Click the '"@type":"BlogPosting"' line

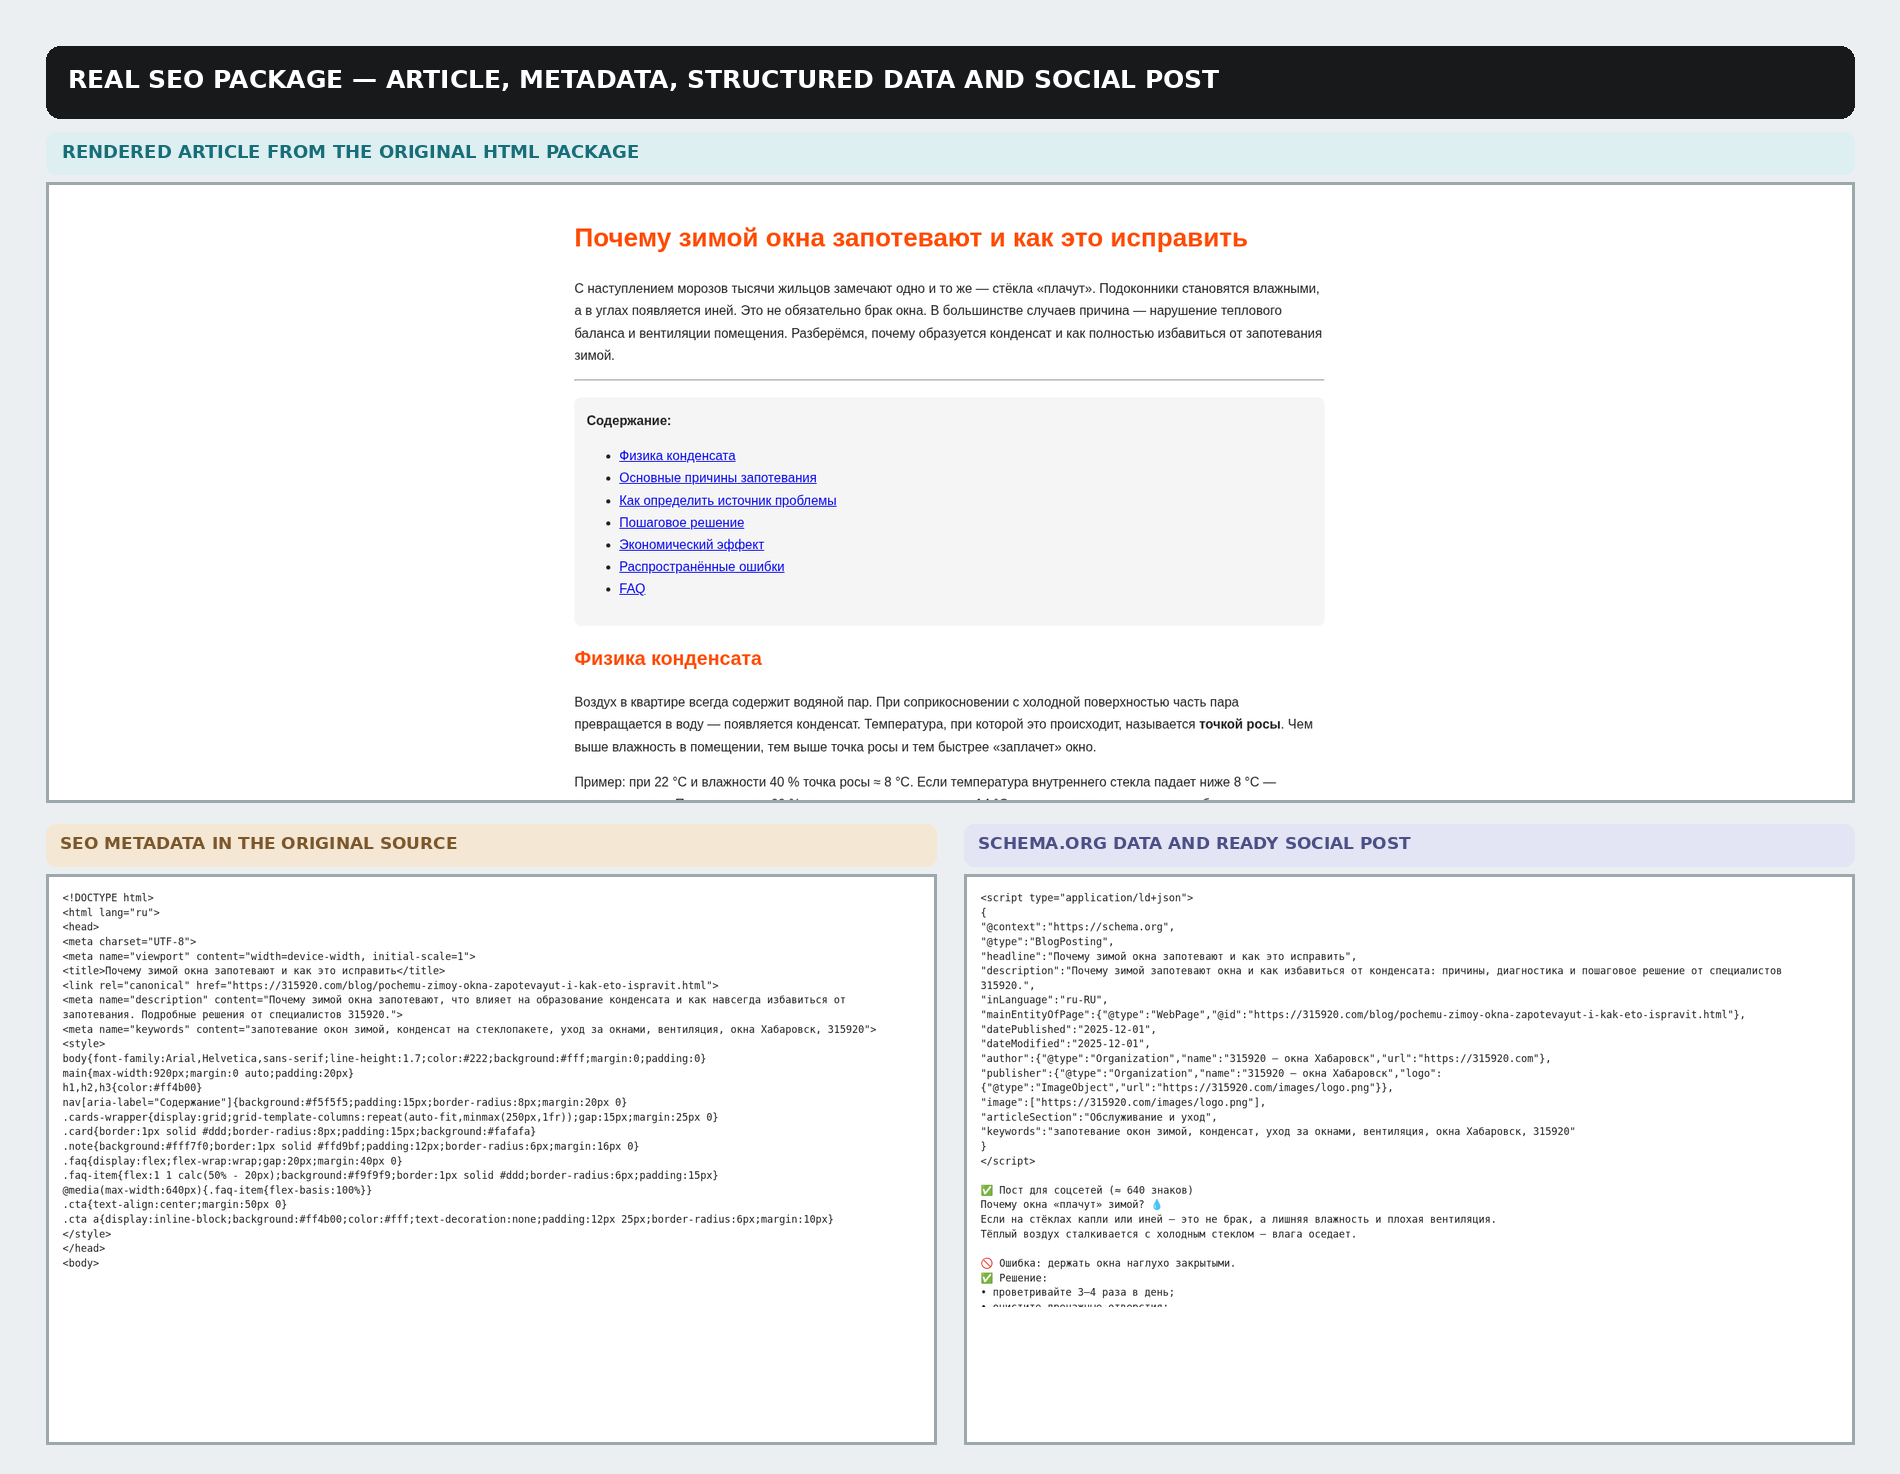coord(1047,942)
